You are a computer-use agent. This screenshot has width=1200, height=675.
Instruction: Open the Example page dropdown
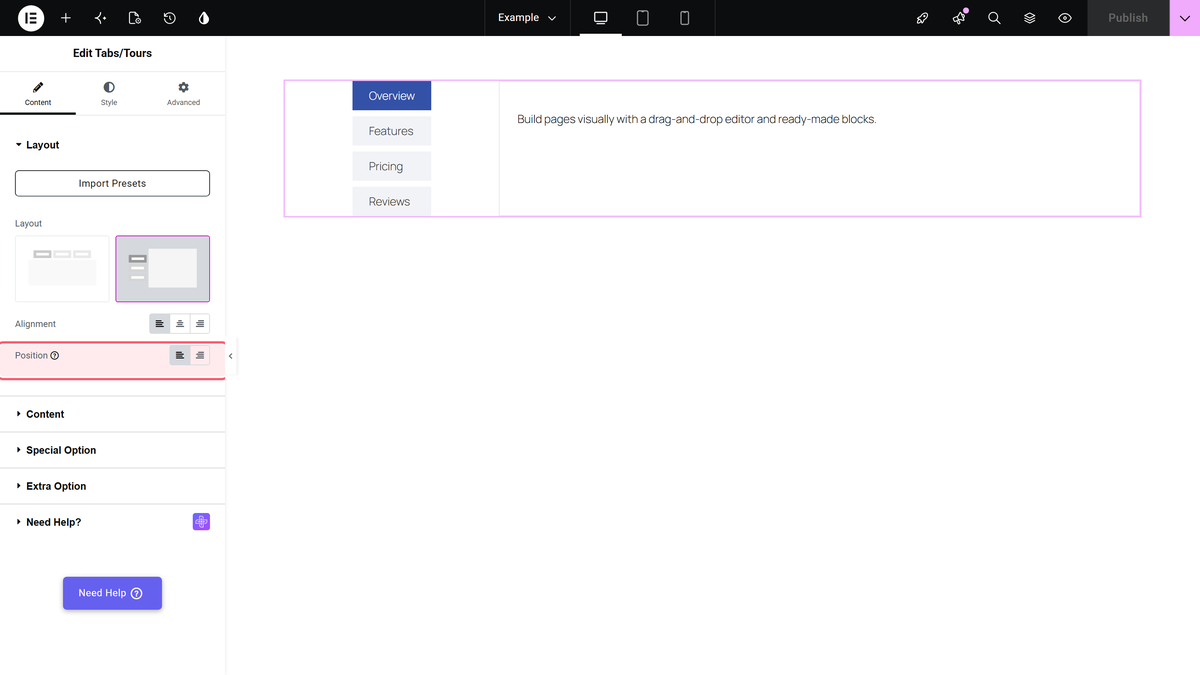[527, 18]
